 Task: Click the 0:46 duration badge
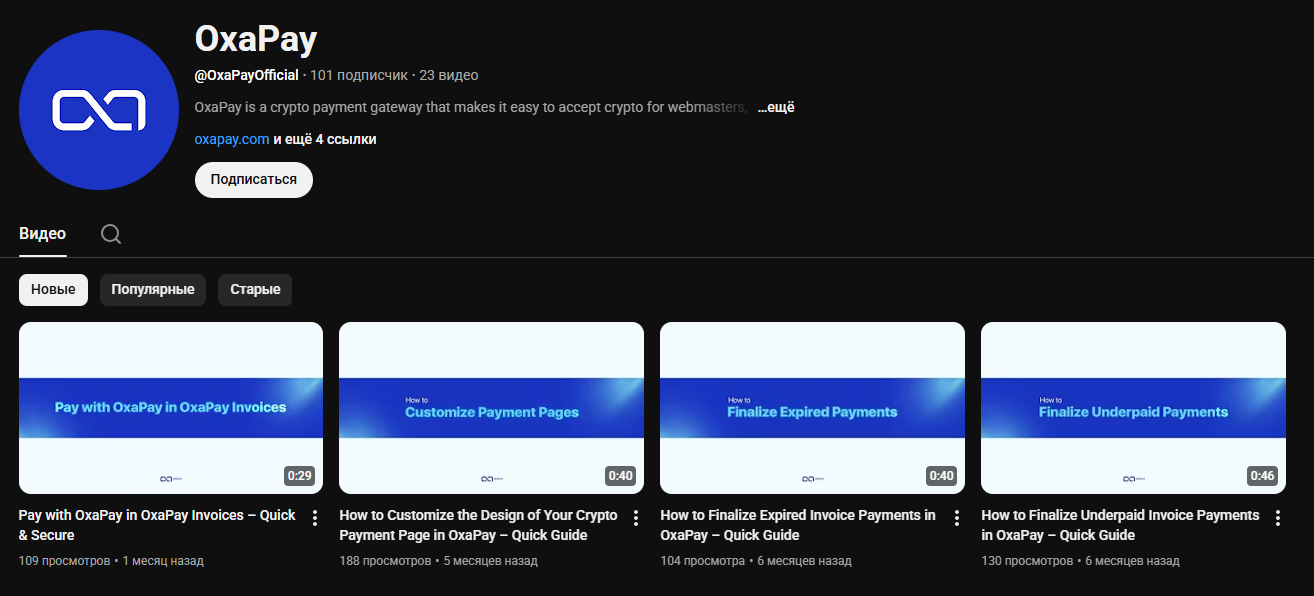coord(1262,476)
